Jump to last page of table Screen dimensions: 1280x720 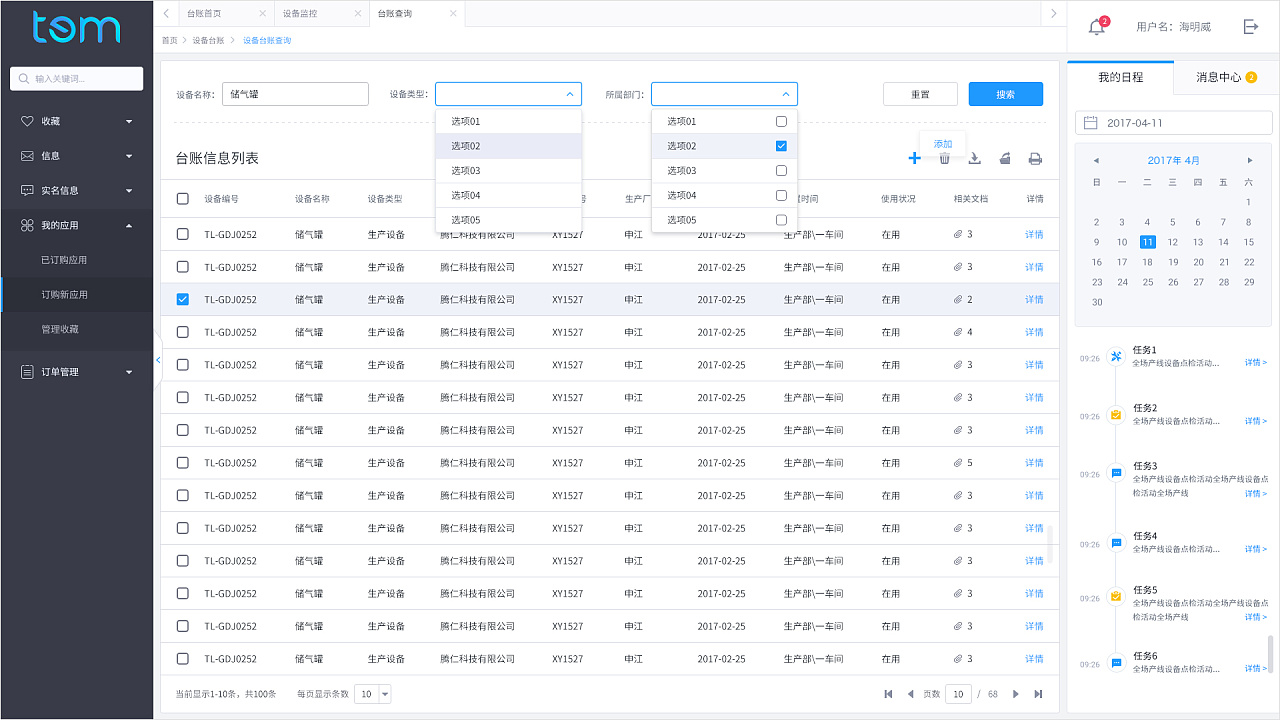coord(1038,694)
